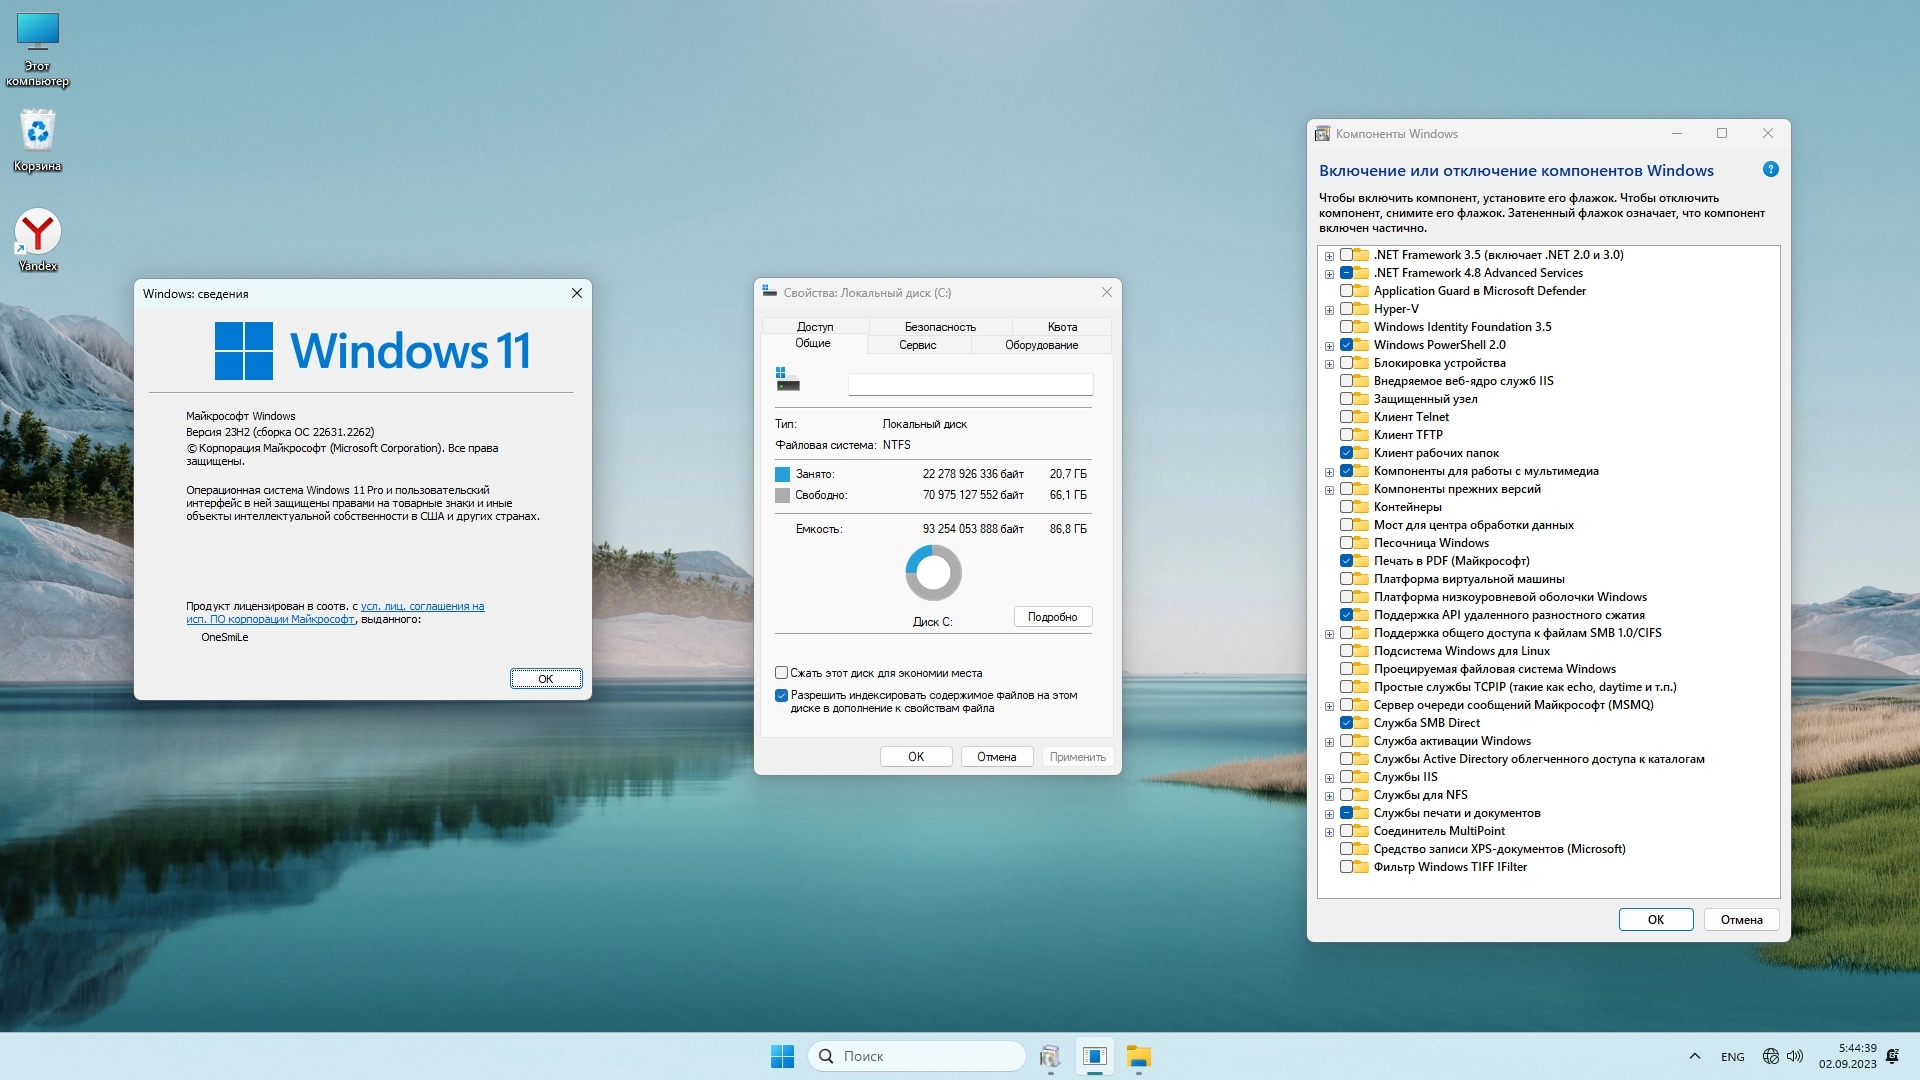1920x1080 pixels.
Task: Open File Explorer from the taskbar
Action: (x=1138, y=1056)
